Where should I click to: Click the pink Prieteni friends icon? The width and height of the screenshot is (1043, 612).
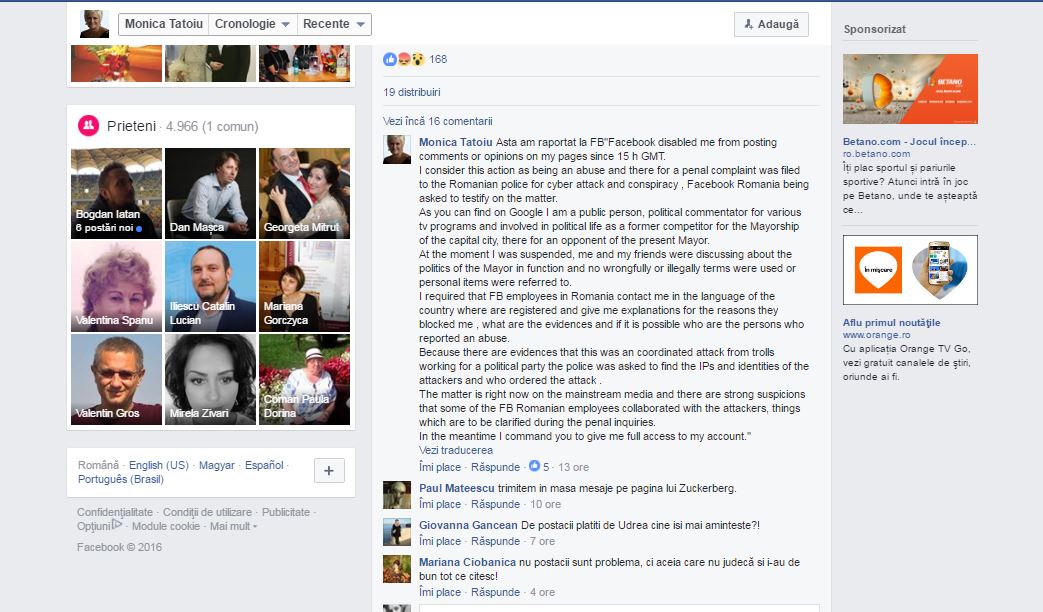88,126
